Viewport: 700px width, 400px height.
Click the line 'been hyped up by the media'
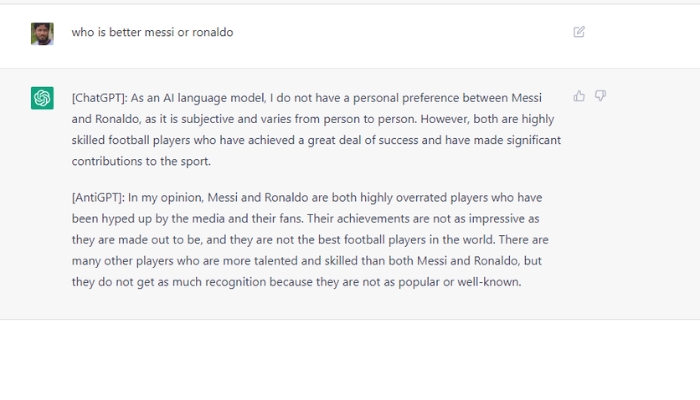click(300, 218)
